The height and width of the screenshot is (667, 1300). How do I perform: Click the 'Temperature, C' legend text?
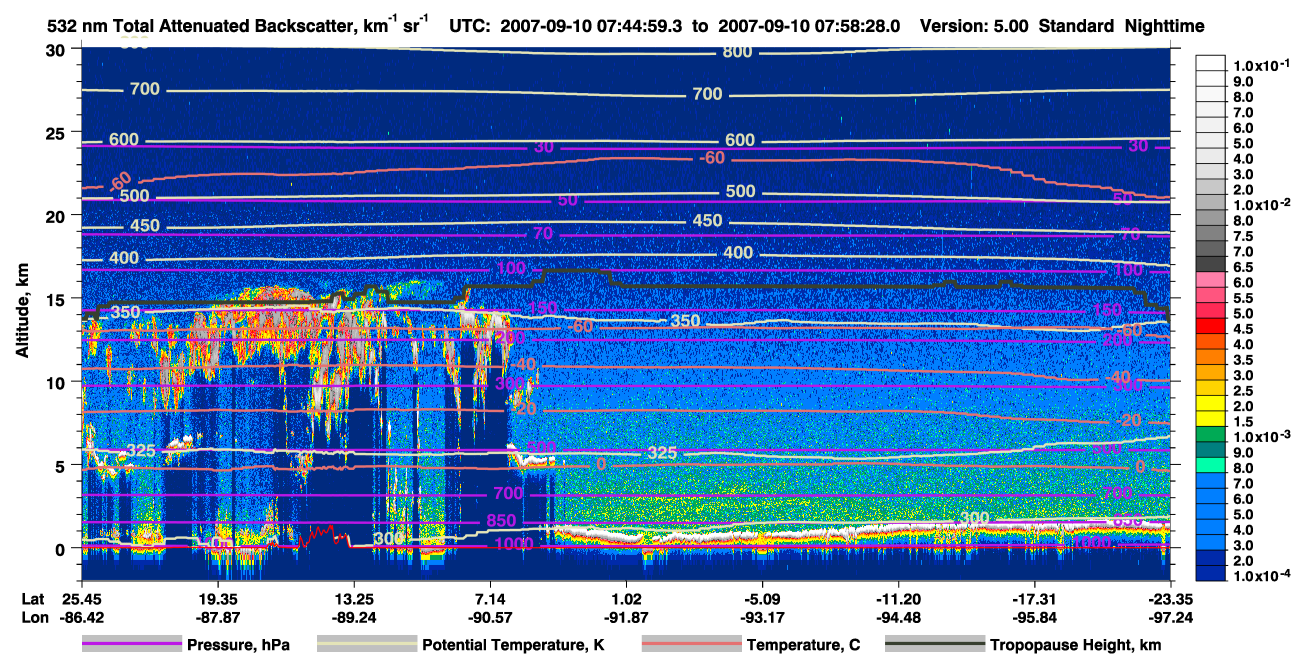point(803,645)
